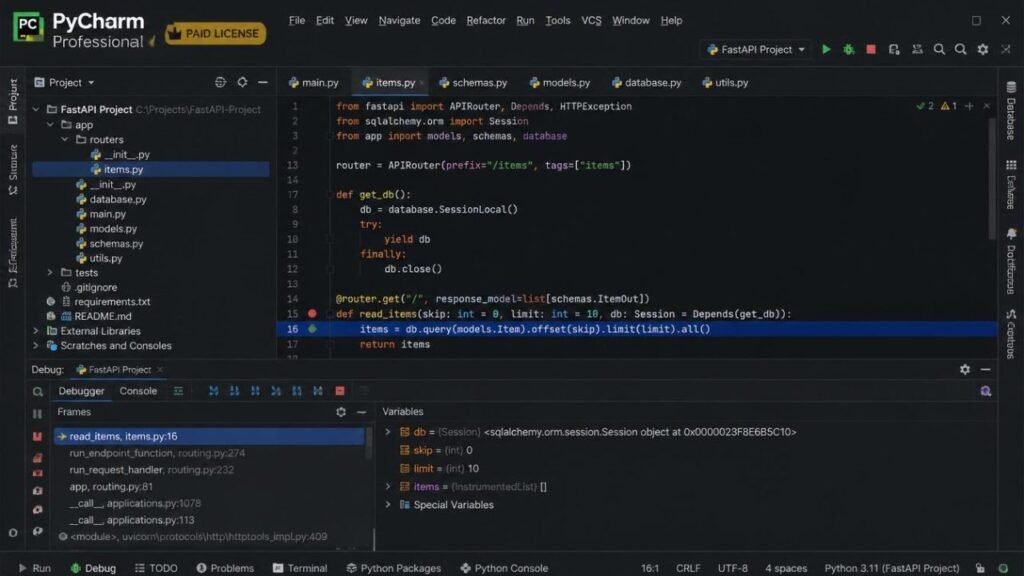Click the locate file target icon in Project panel
The image size is (1024, 576).
220,82
